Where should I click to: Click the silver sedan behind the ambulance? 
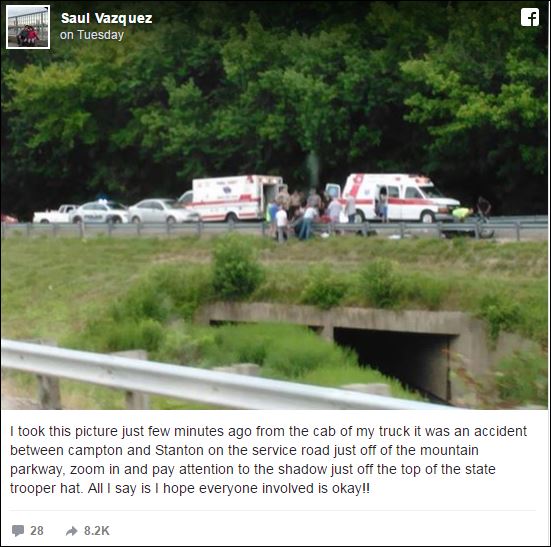(161, 210)
